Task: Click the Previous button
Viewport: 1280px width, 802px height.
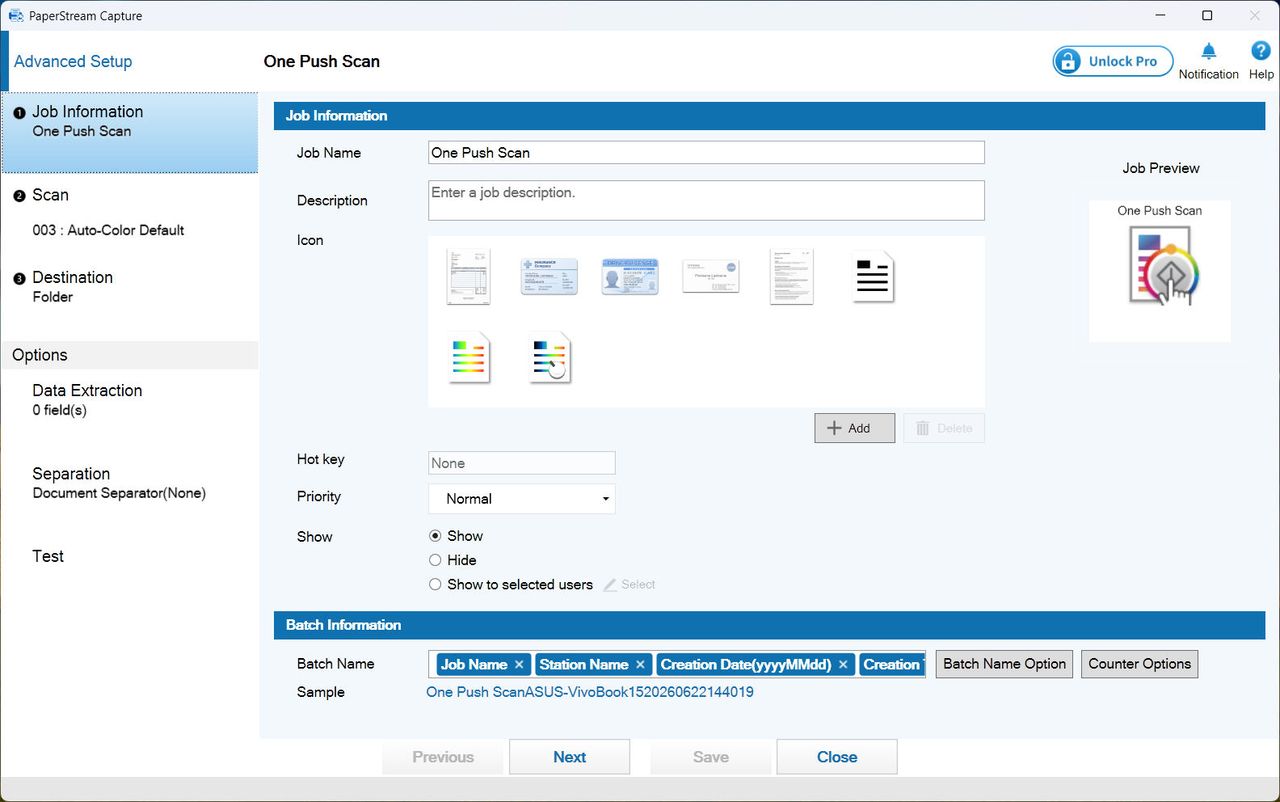Action: (x=443, y=757)
